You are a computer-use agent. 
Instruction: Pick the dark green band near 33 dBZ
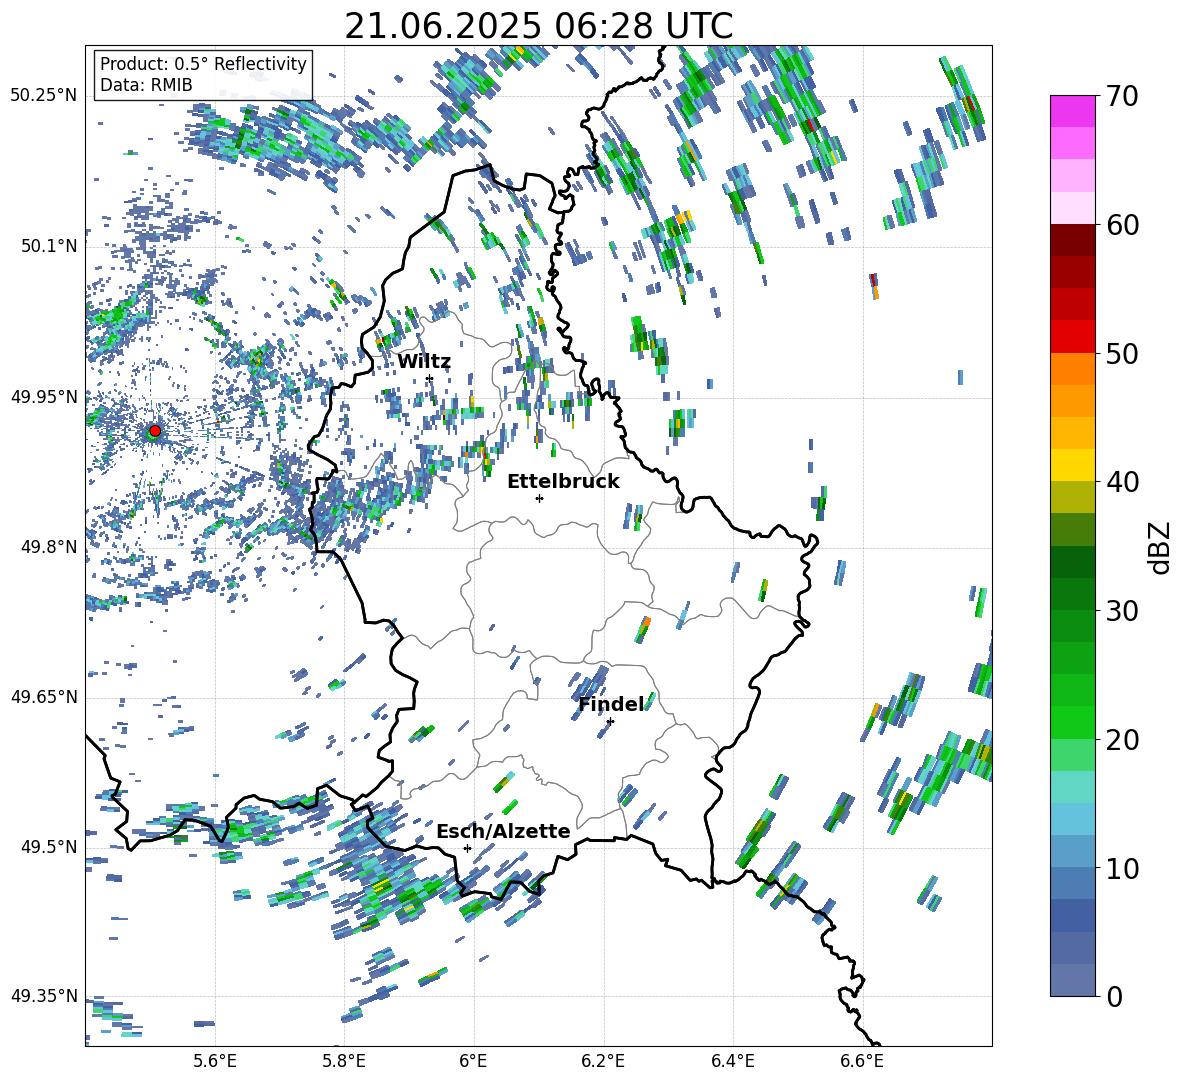tap(1073, 562)
